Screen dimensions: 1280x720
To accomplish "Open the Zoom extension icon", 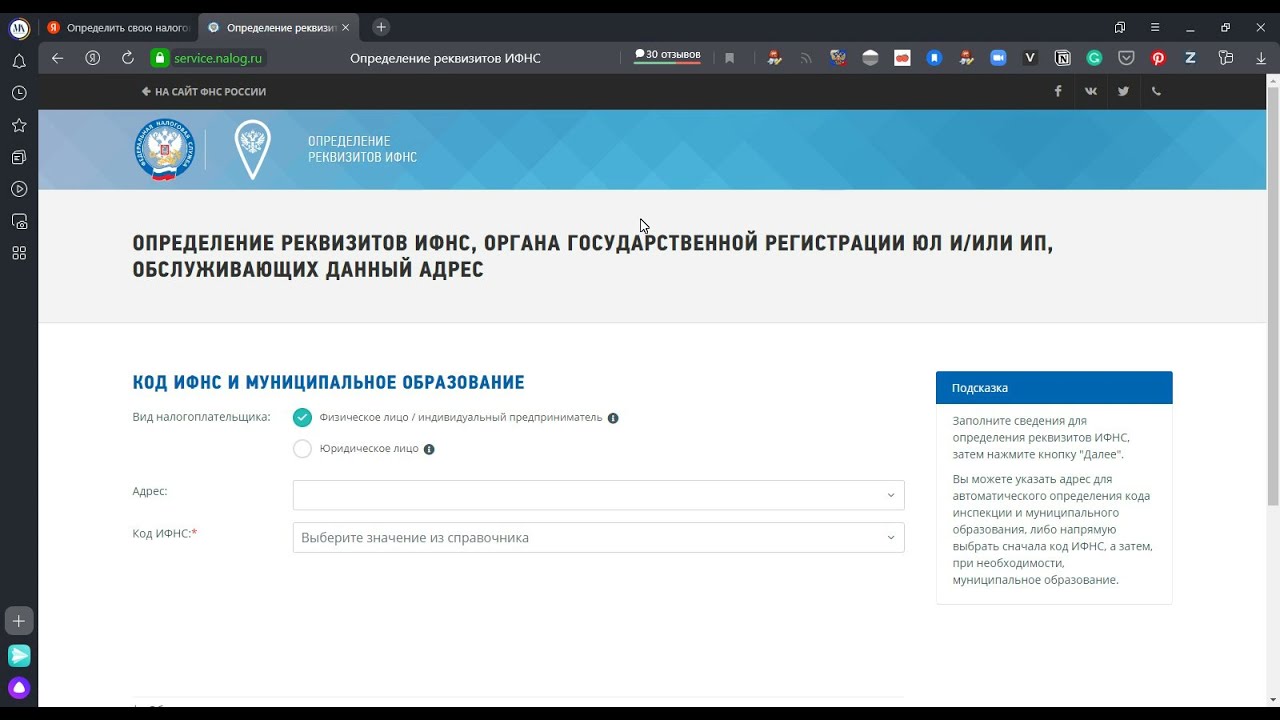I will click(998, 58).
